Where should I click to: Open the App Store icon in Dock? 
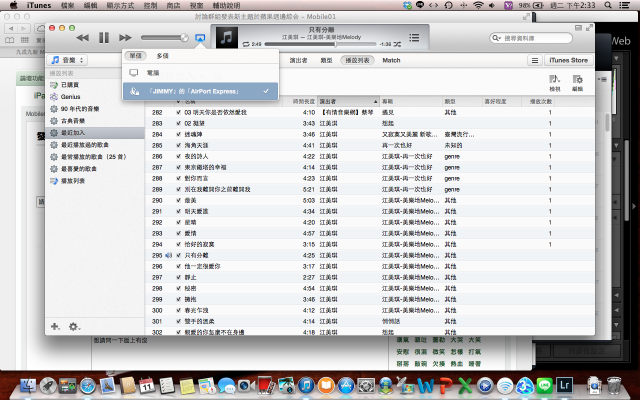(346, 386)
